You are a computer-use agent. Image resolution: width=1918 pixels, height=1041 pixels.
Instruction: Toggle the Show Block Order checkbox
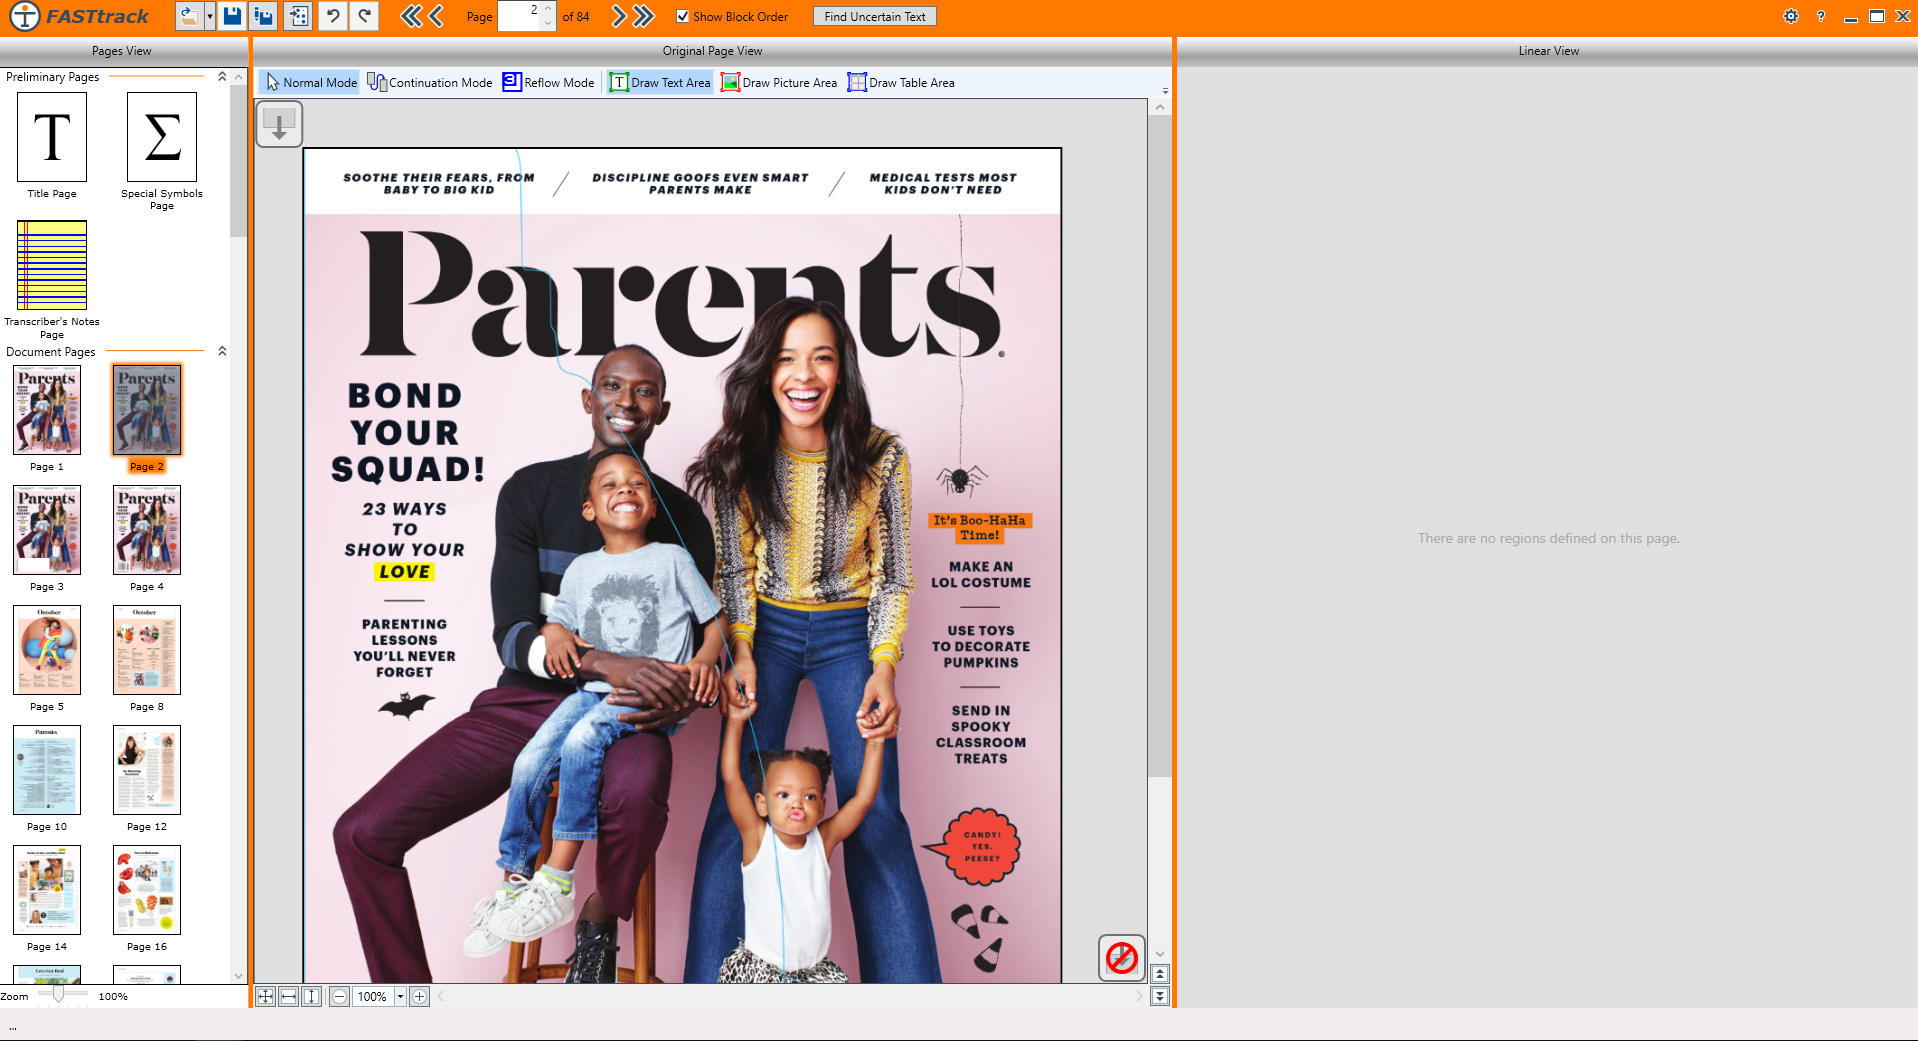click(x=683, y=16)
